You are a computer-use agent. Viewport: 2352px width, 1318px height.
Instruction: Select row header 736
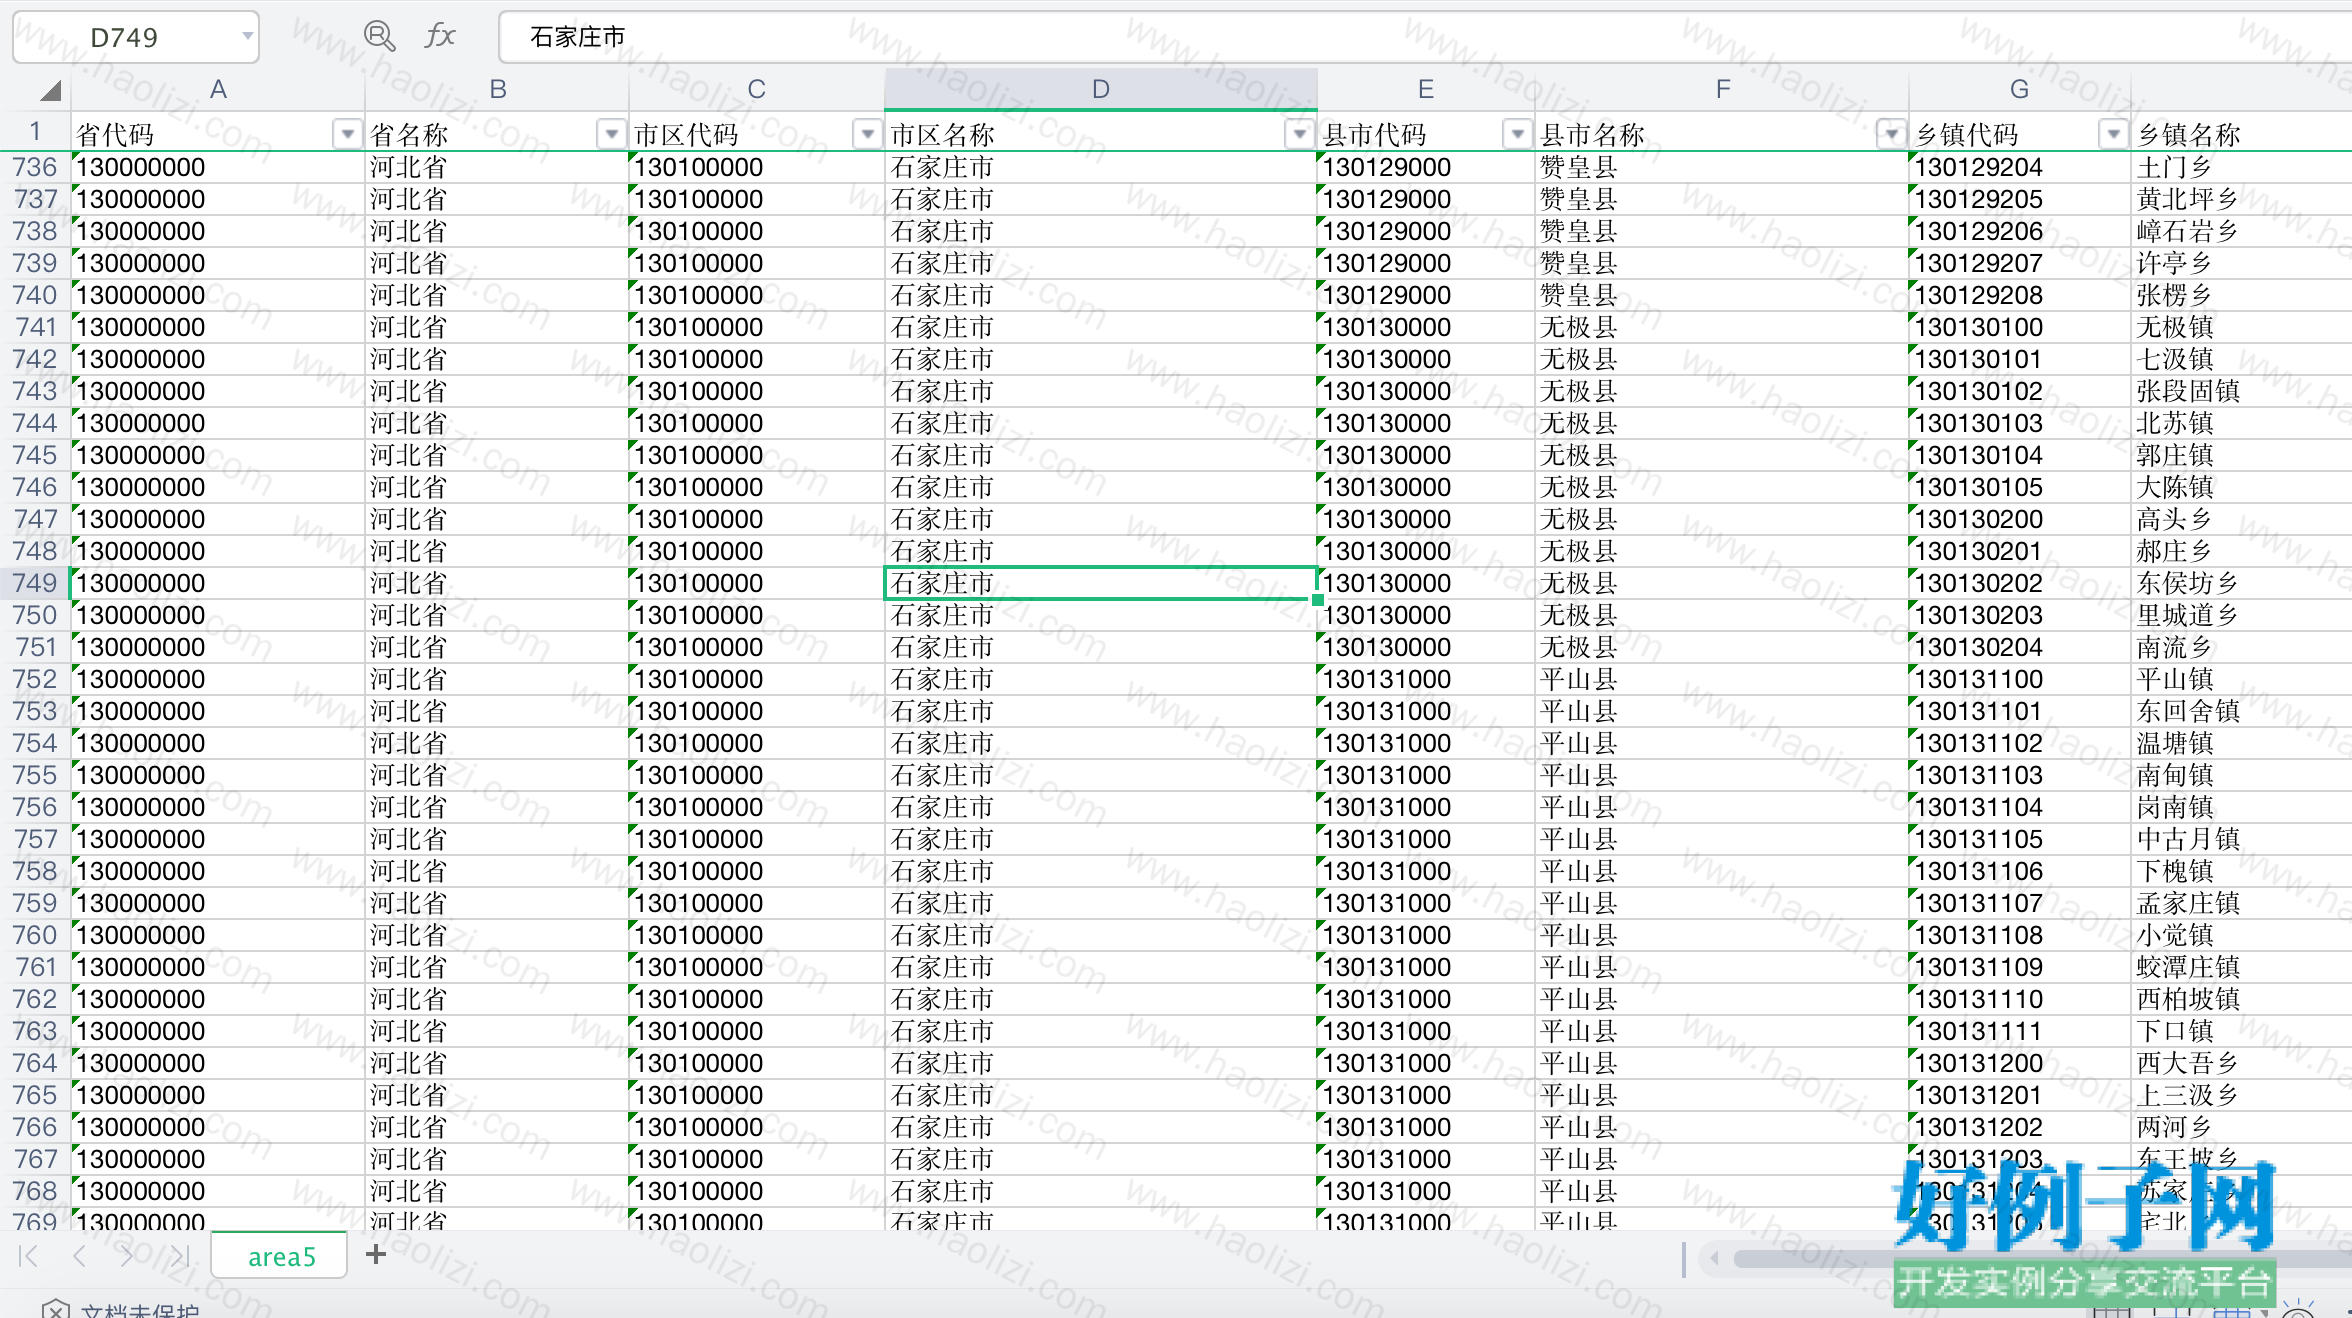(x=35, y=167)
